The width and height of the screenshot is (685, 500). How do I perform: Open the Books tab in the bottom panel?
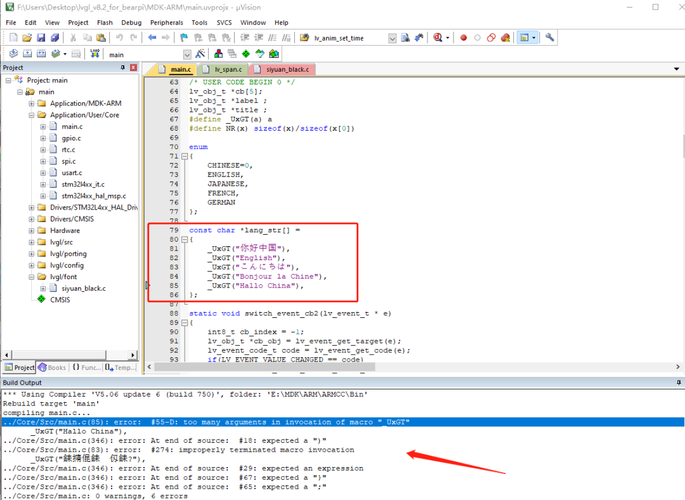[52, 367]
